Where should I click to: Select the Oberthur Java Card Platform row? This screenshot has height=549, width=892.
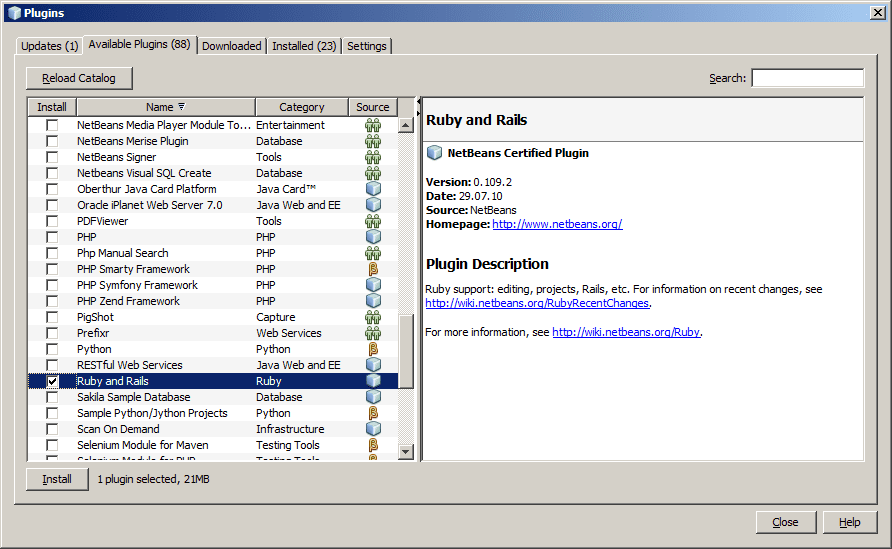(x=213, y=189)
